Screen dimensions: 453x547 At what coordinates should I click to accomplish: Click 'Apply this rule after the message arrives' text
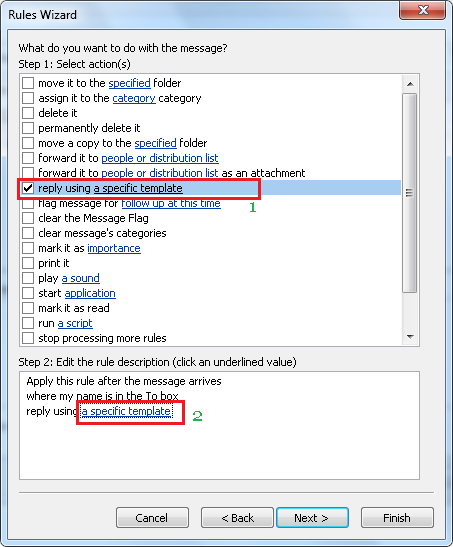coord(124,381)
